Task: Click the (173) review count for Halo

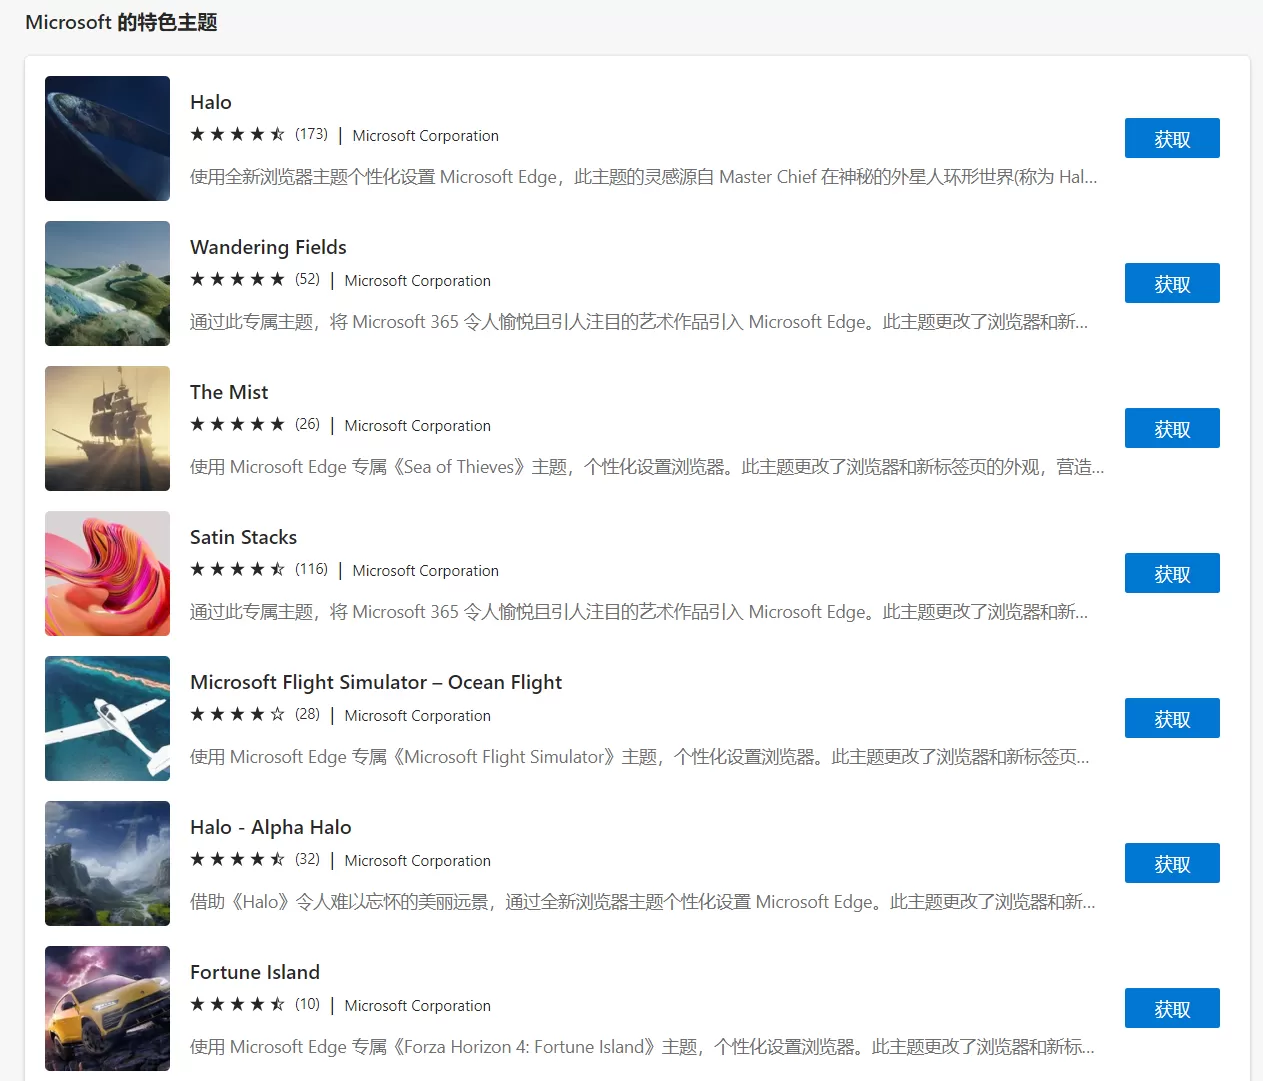Action: click(x=311, y=134)
